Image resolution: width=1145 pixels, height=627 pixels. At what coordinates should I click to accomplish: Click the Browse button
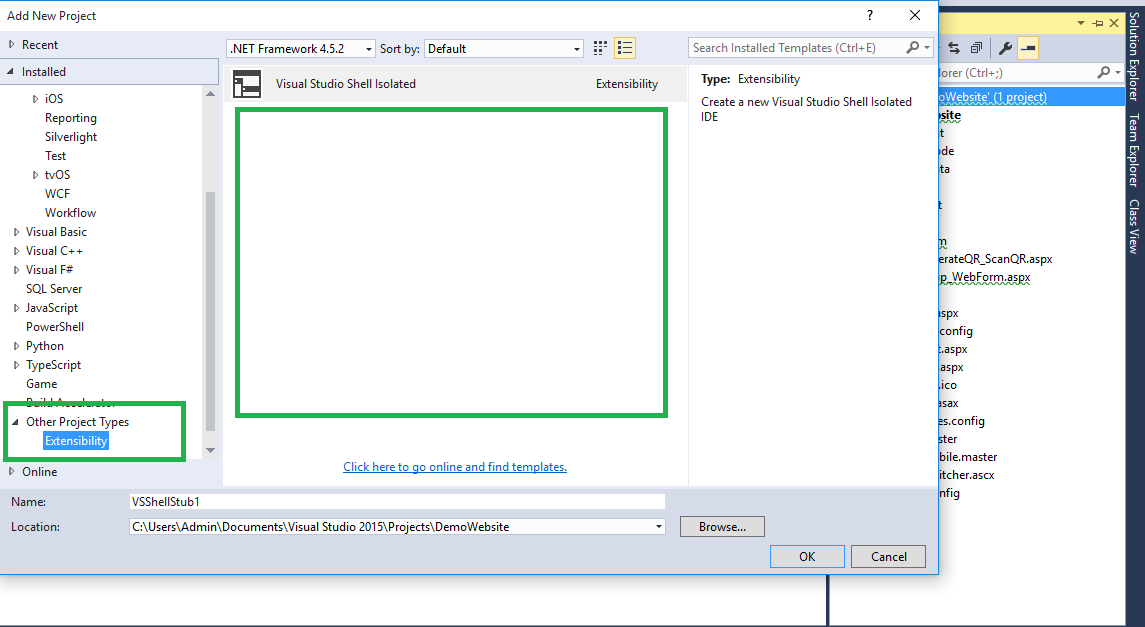coord(722,526)
